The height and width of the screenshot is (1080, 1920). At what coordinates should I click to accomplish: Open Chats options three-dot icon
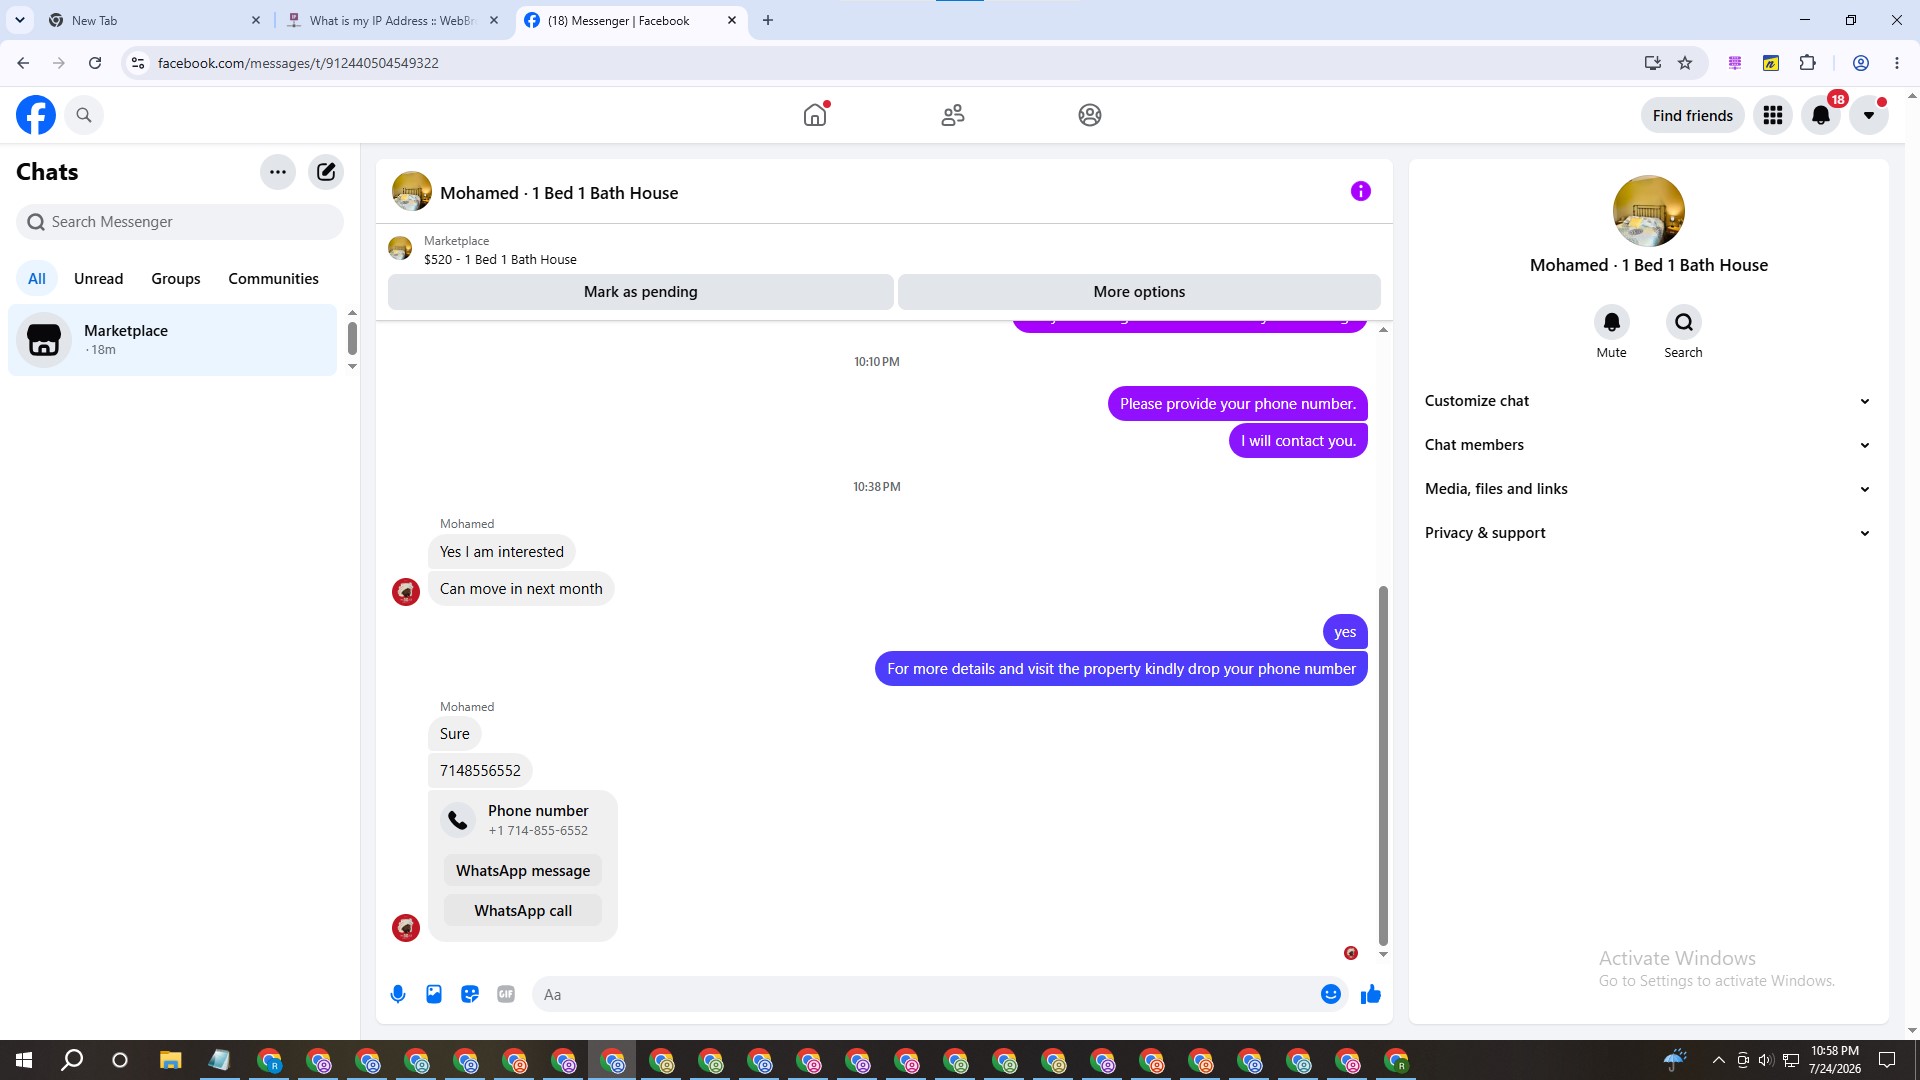click(278, 172)
